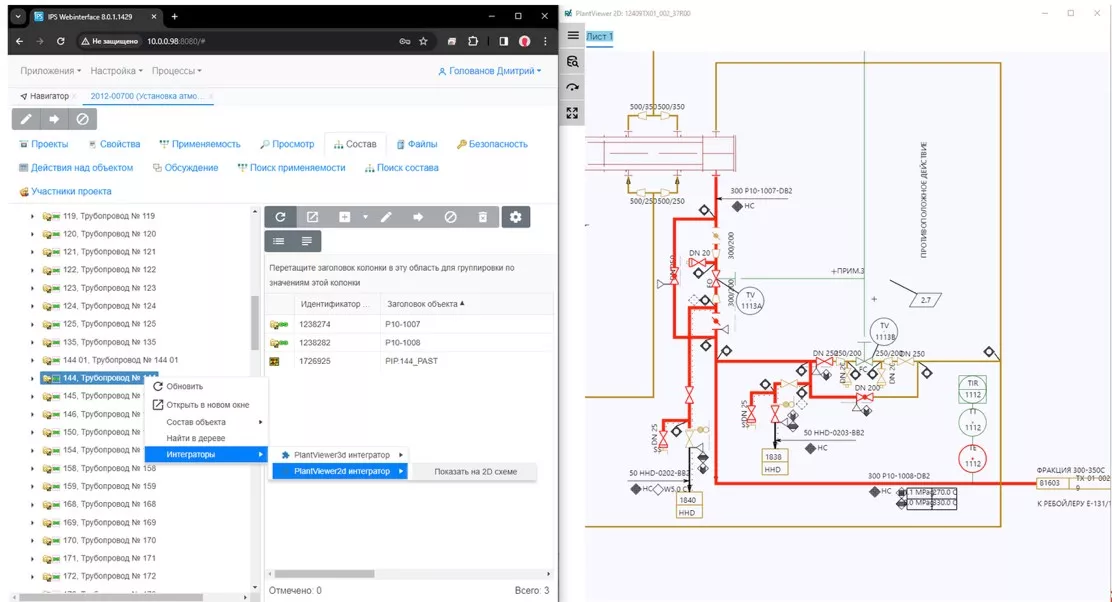1112x602 pixels.
Task: Click the open-in-new-window icon in the toolbar
Action: point(312,217)
